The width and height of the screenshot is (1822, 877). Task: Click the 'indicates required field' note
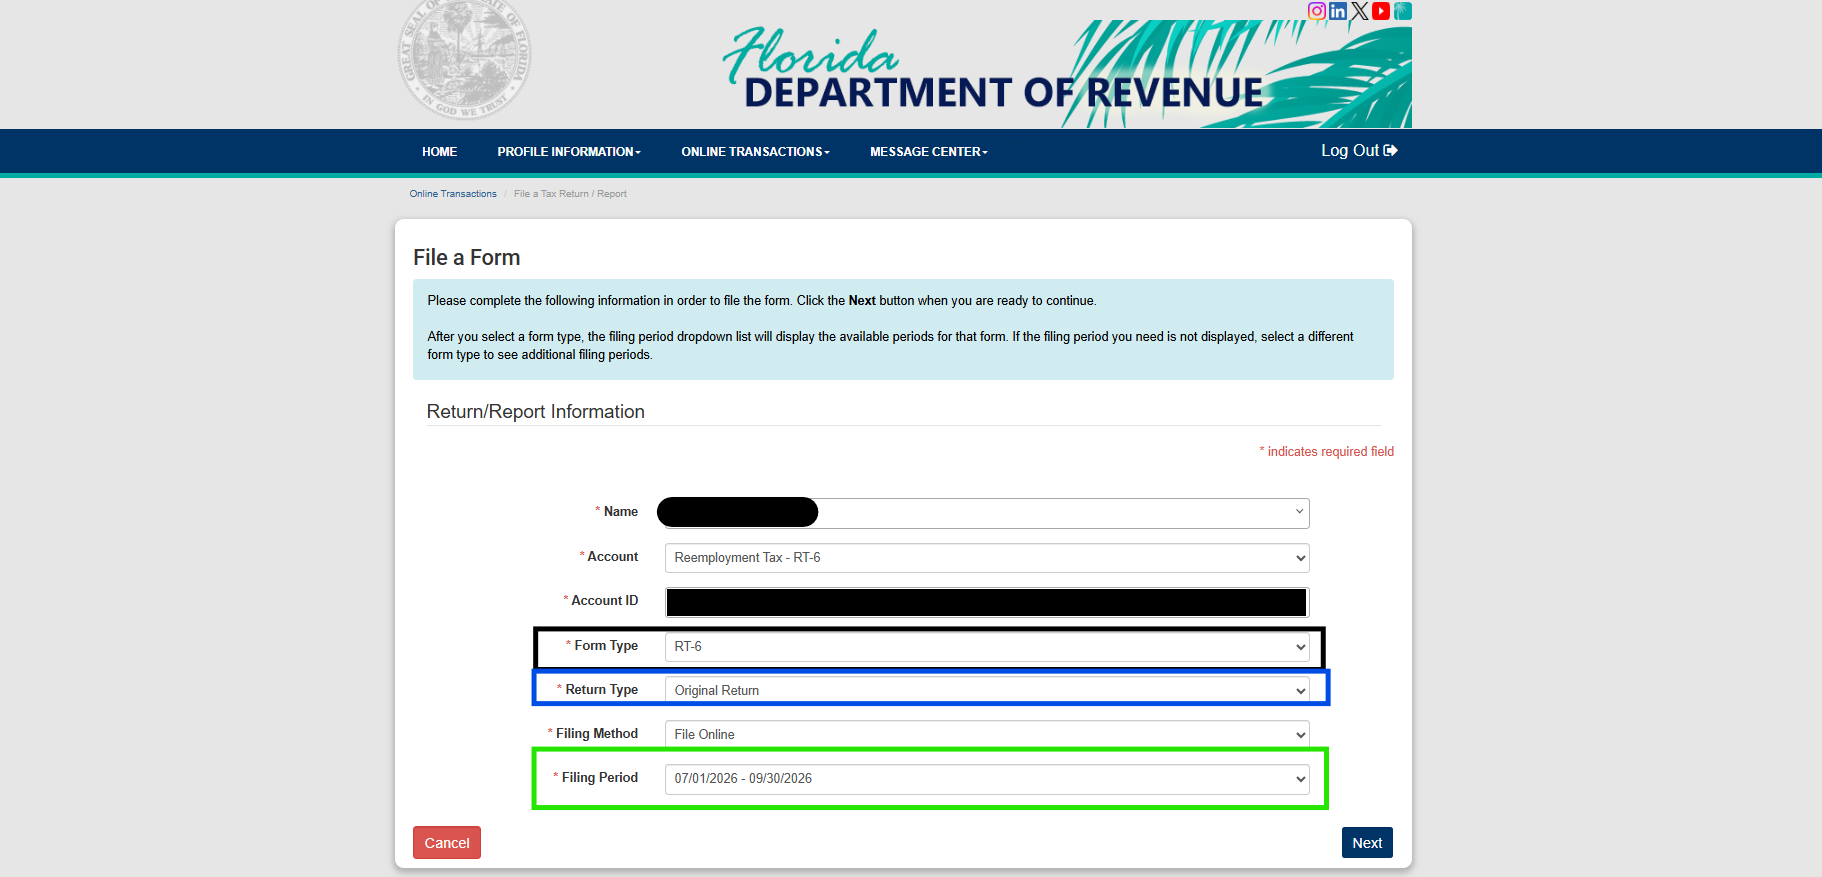coord(1327,452)
